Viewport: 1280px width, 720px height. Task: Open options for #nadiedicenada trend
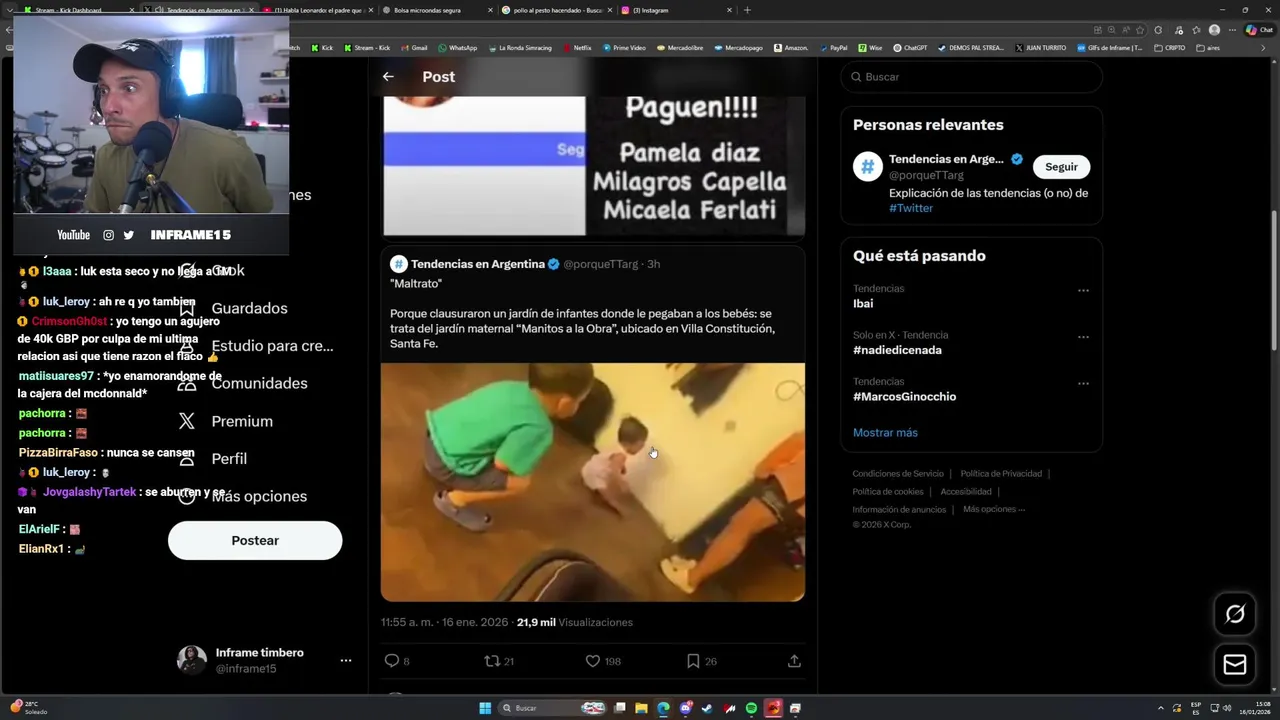[x=1083, y=337]
